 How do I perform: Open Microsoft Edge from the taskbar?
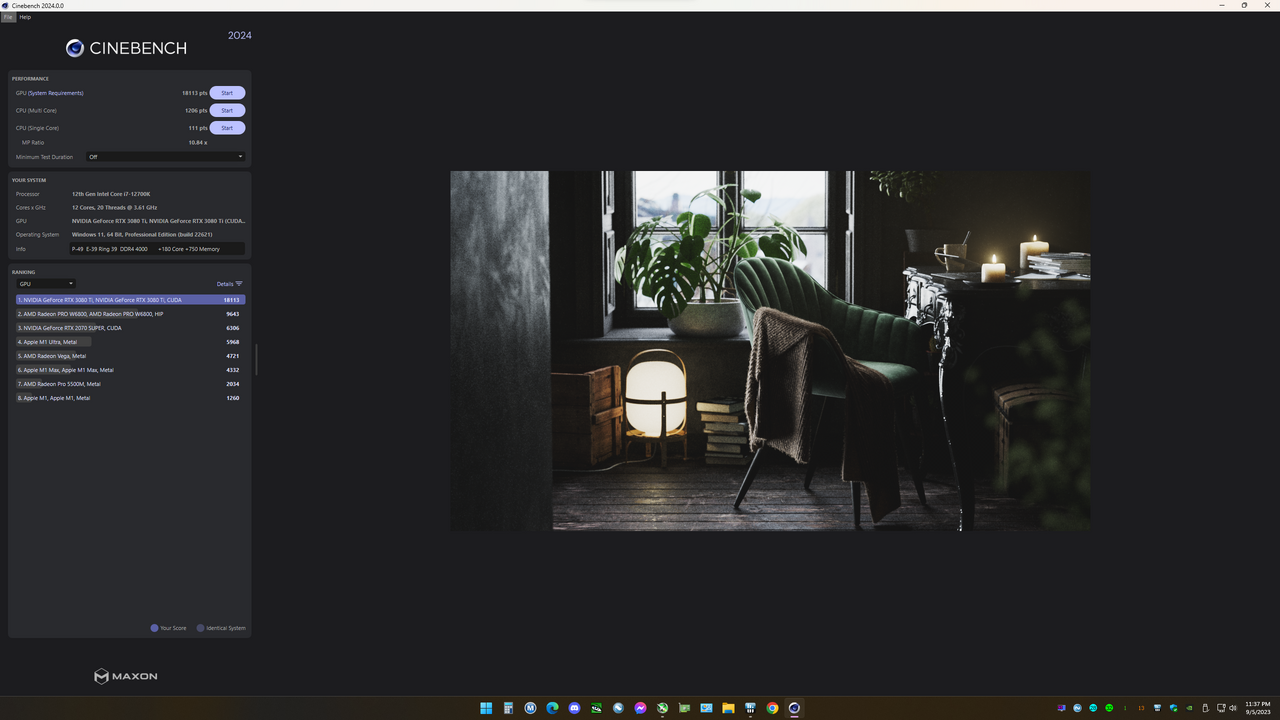pyautogui.click(x=552, y=708)
